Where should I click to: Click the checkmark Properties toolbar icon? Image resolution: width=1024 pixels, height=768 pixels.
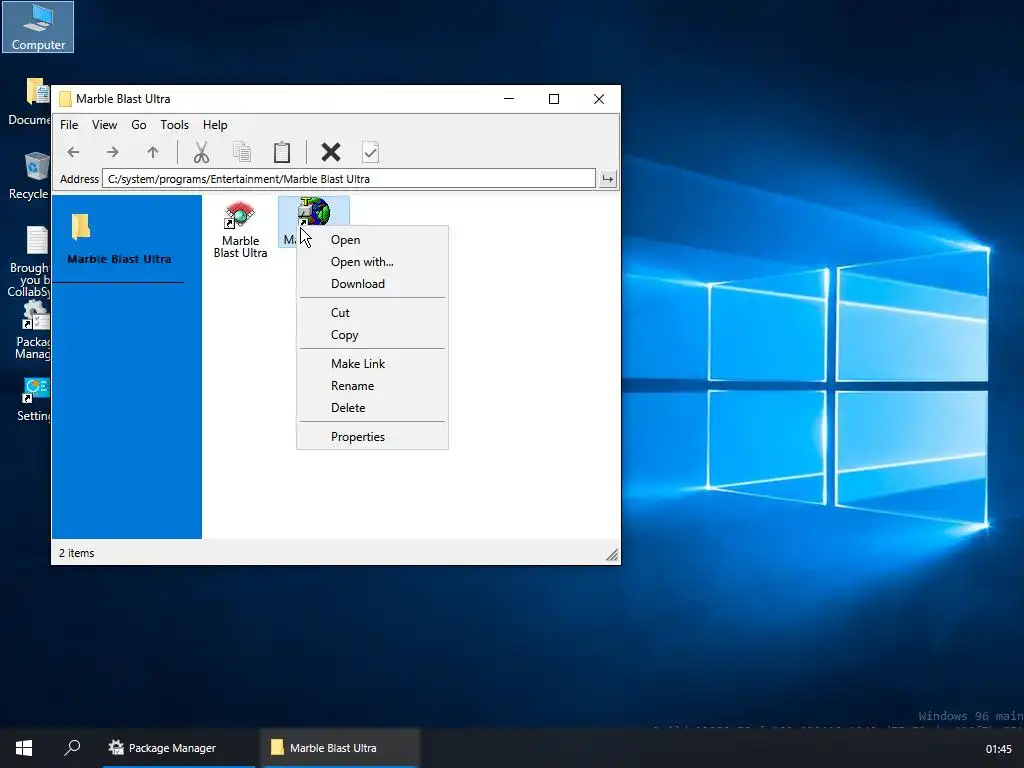coord(370,152)
